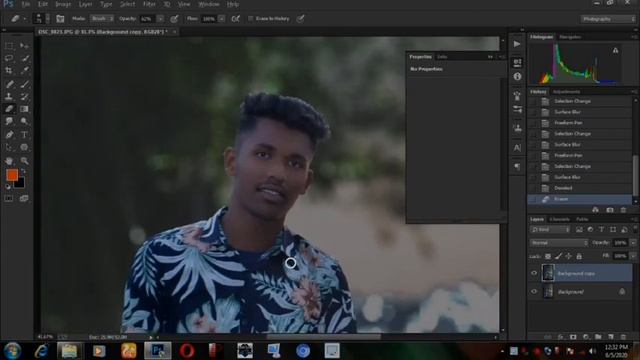
Task: Select the Pen tool
Action: point(9,135)
